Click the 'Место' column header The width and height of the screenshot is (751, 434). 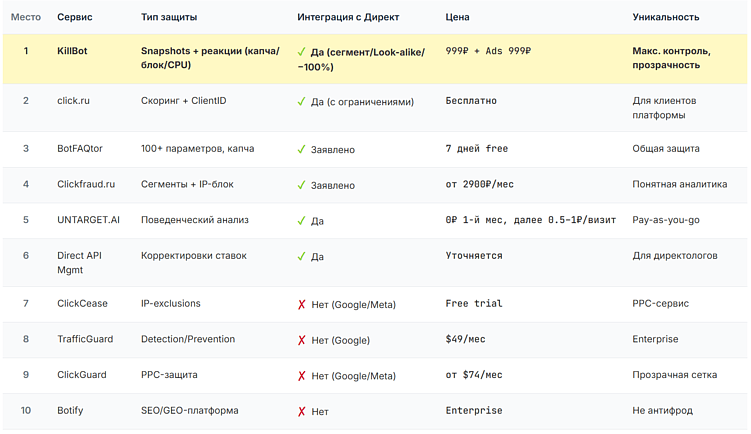pyautogui.click(x=26, y=17)
